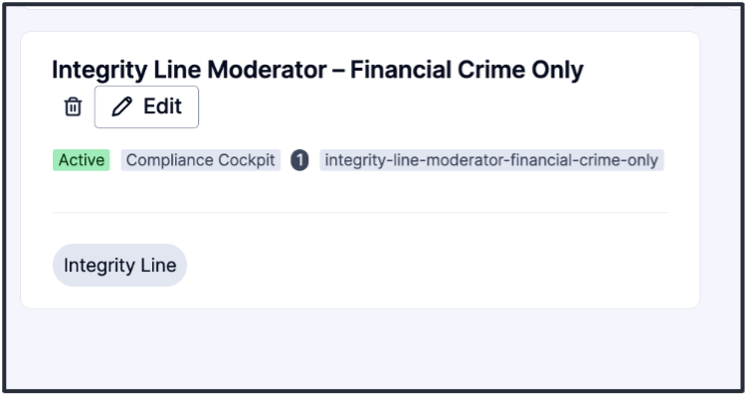Image resolution: width=748 pixels, height=397 pixels.
Task: Select the dark circular number 1 badge
Action: pos(300,160)
